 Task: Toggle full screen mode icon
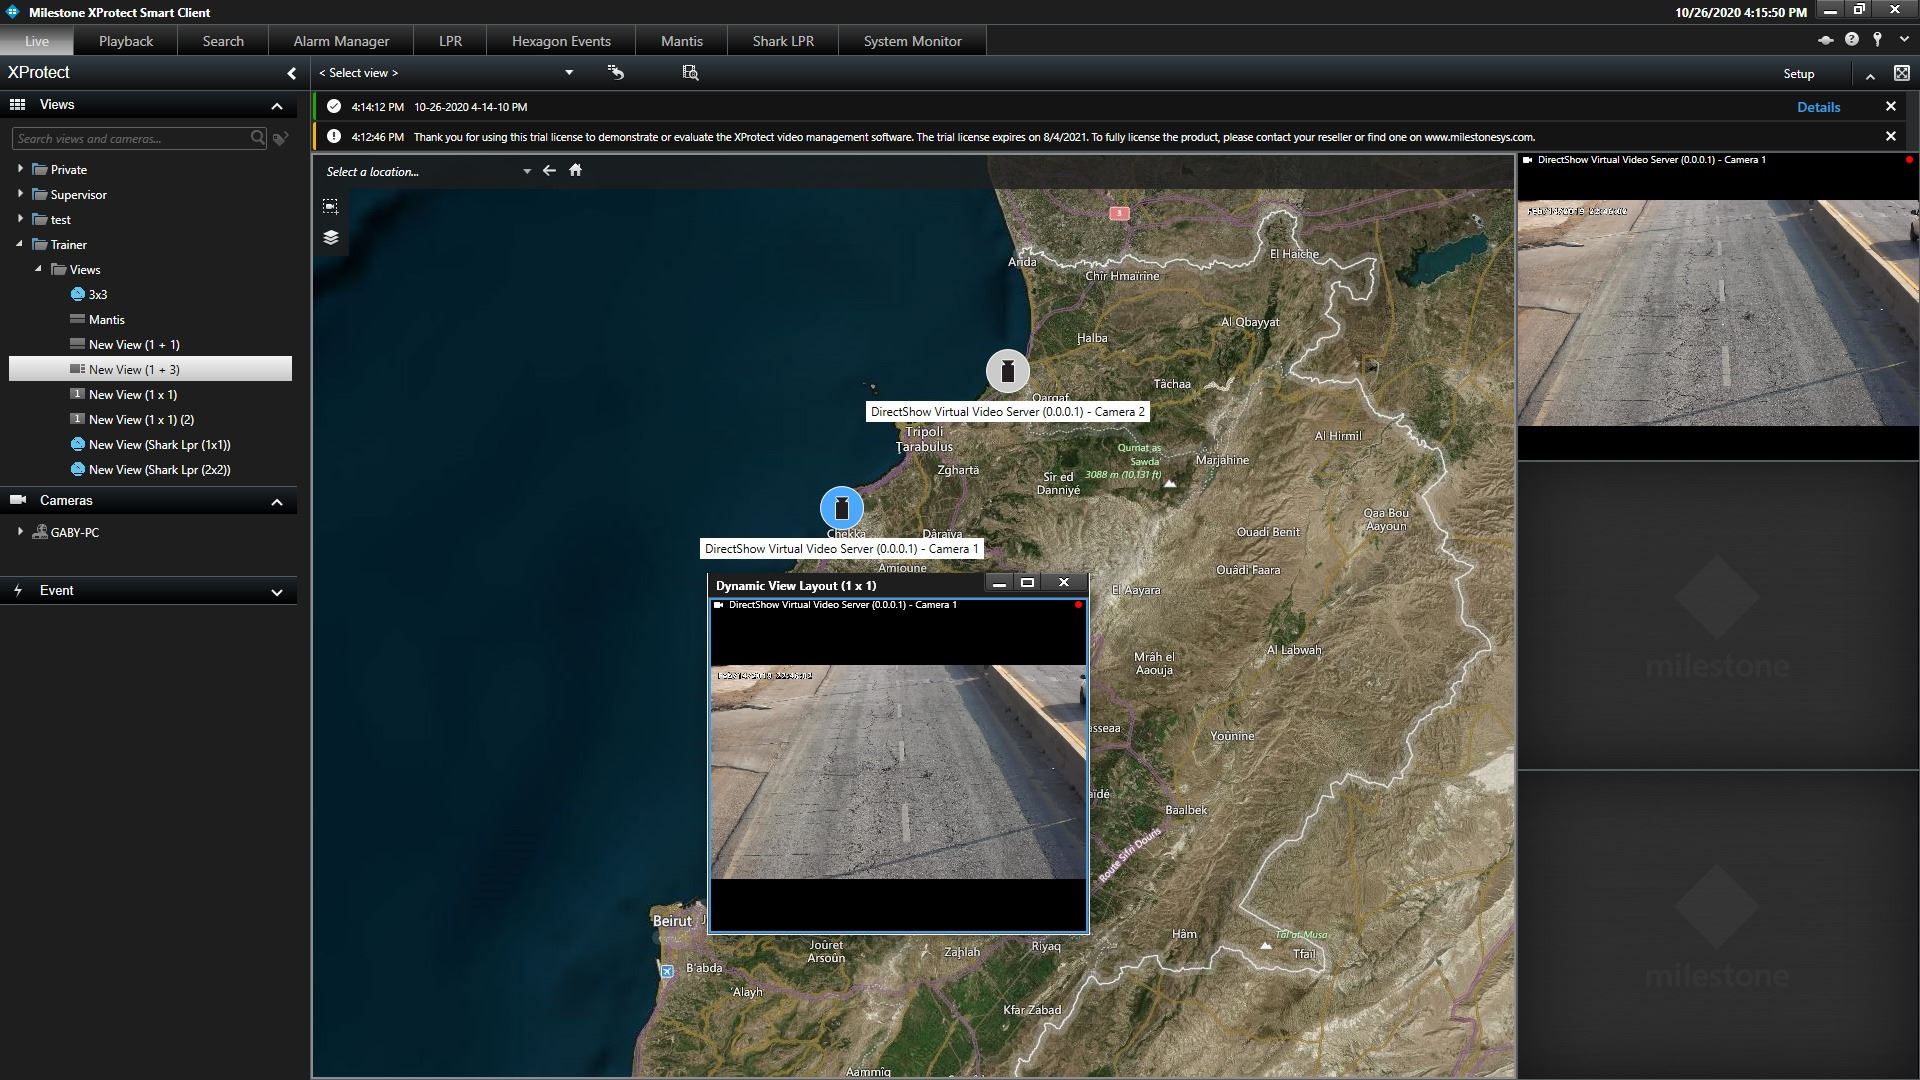1901,73
